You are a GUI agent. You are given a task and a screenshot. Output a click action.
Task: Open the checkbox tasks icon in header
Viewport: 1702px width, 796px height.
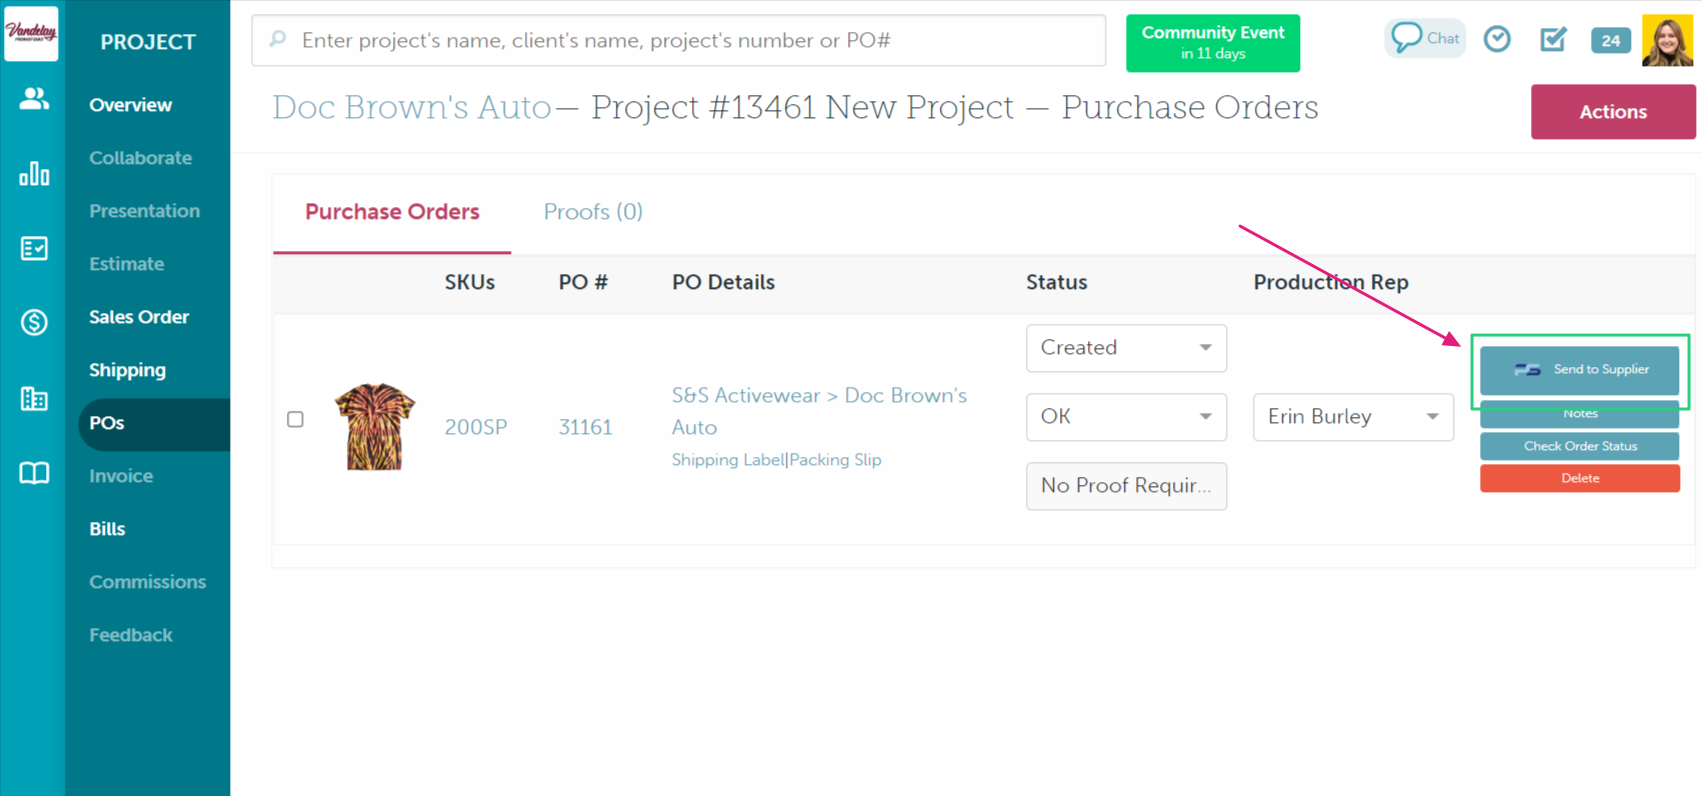tap(1553, 39)
